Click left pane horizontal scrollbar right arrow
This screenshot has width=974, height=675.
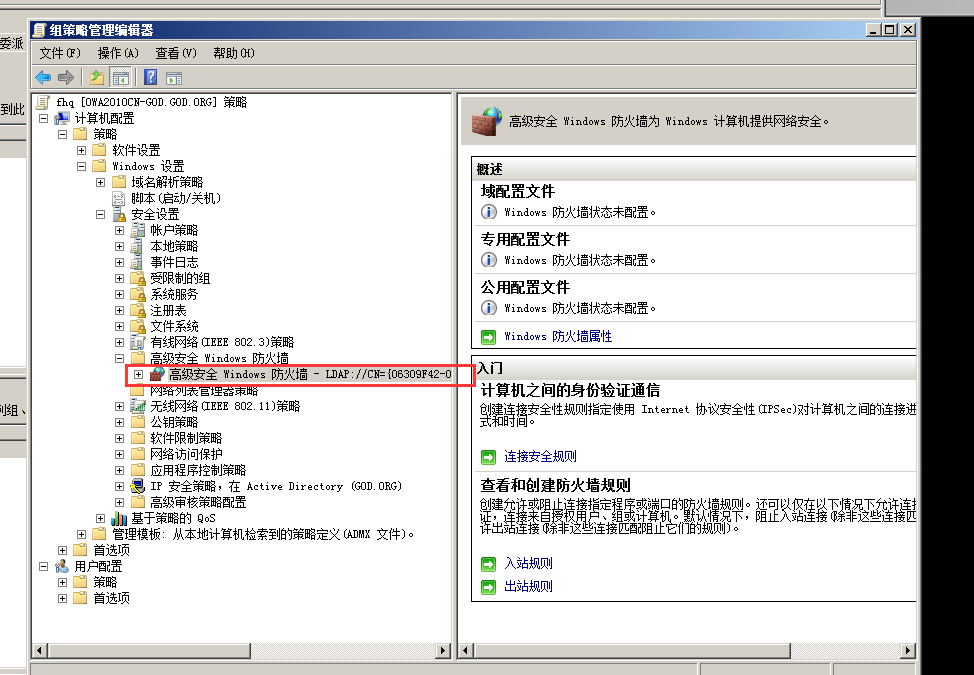point(443,651)
